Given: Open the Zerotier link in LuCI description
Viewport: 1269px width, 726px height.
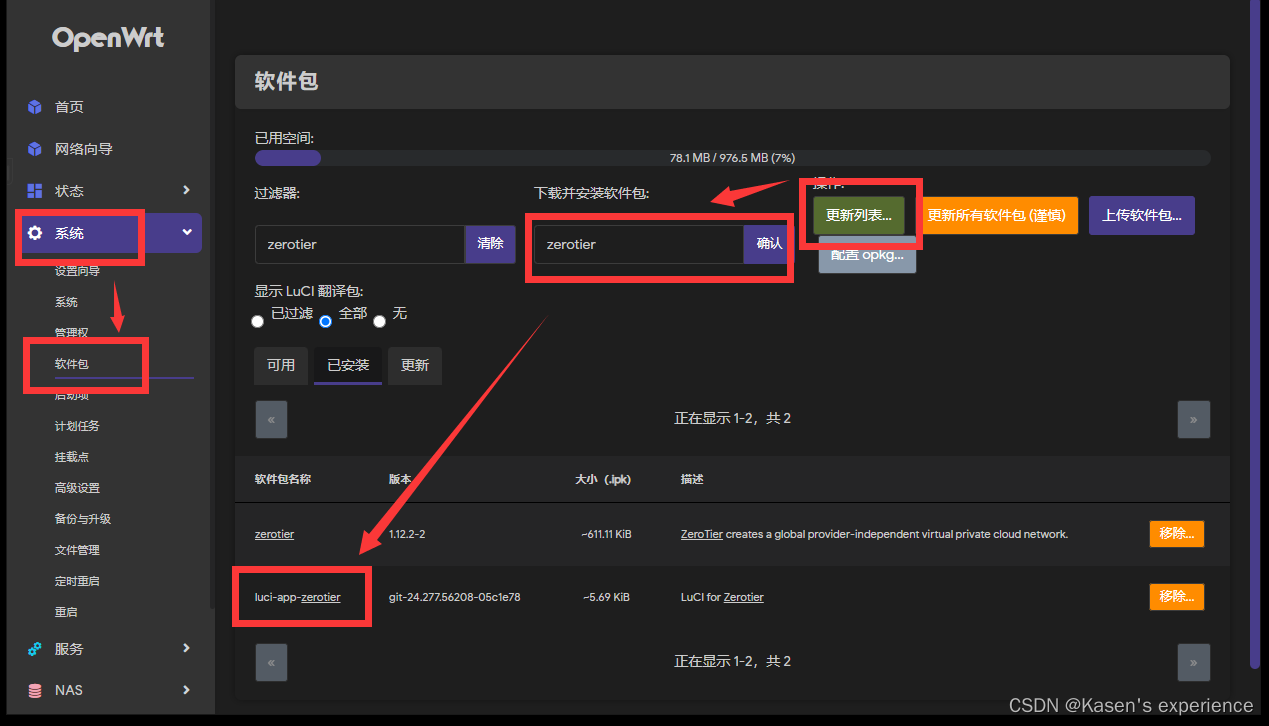Looking at the screenshot, I should pos(743,597).
